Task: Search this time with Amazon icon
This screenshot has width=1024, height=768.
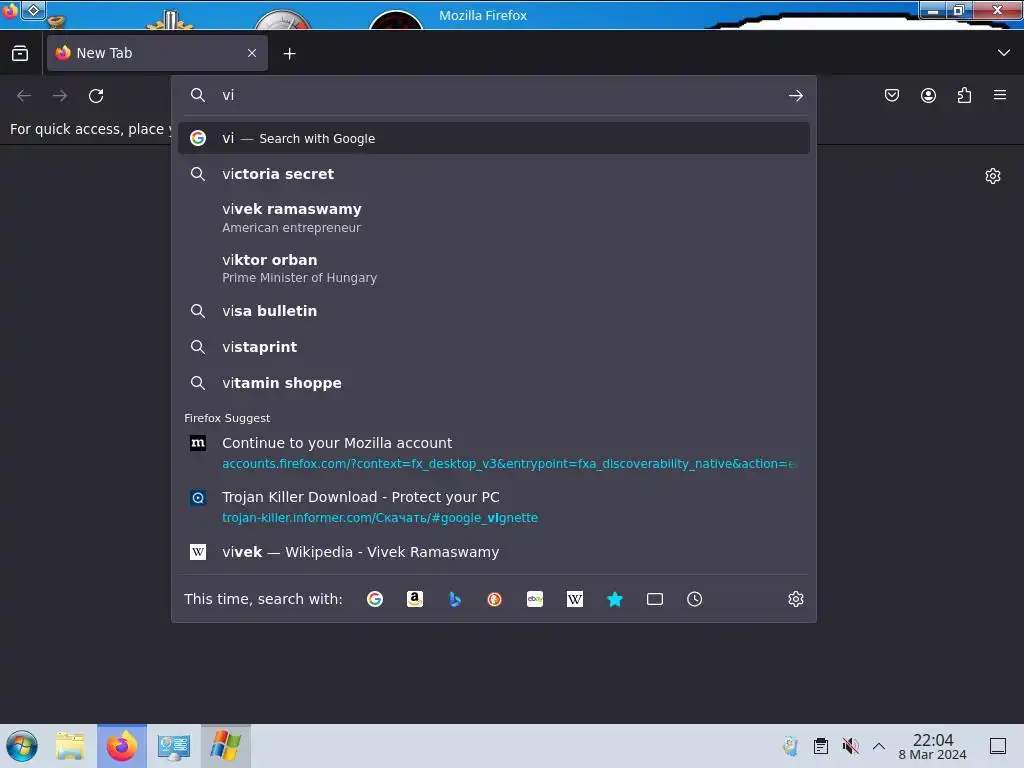Action: coord(415,599)
